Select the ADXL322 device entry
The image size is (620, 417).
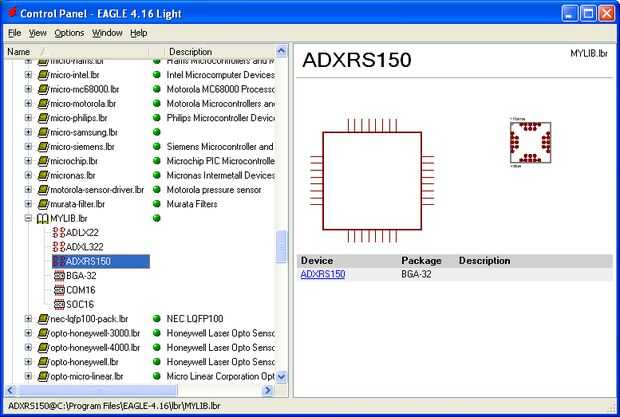84,247
